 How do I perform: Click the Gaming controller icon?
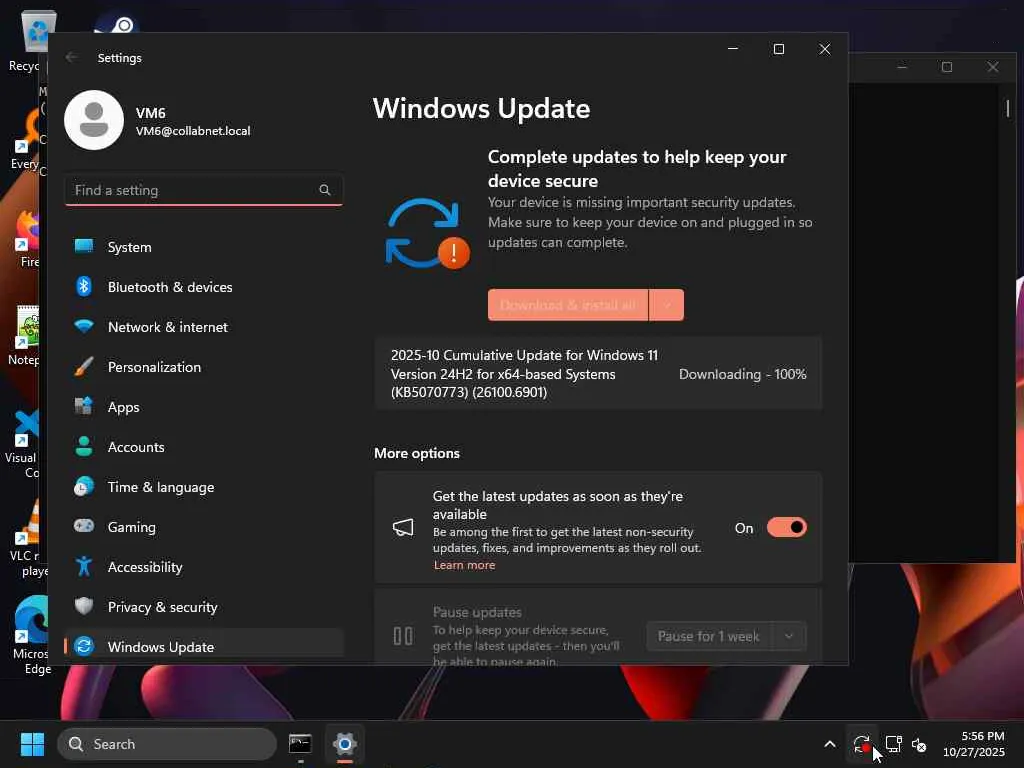[x=84, y=526]
